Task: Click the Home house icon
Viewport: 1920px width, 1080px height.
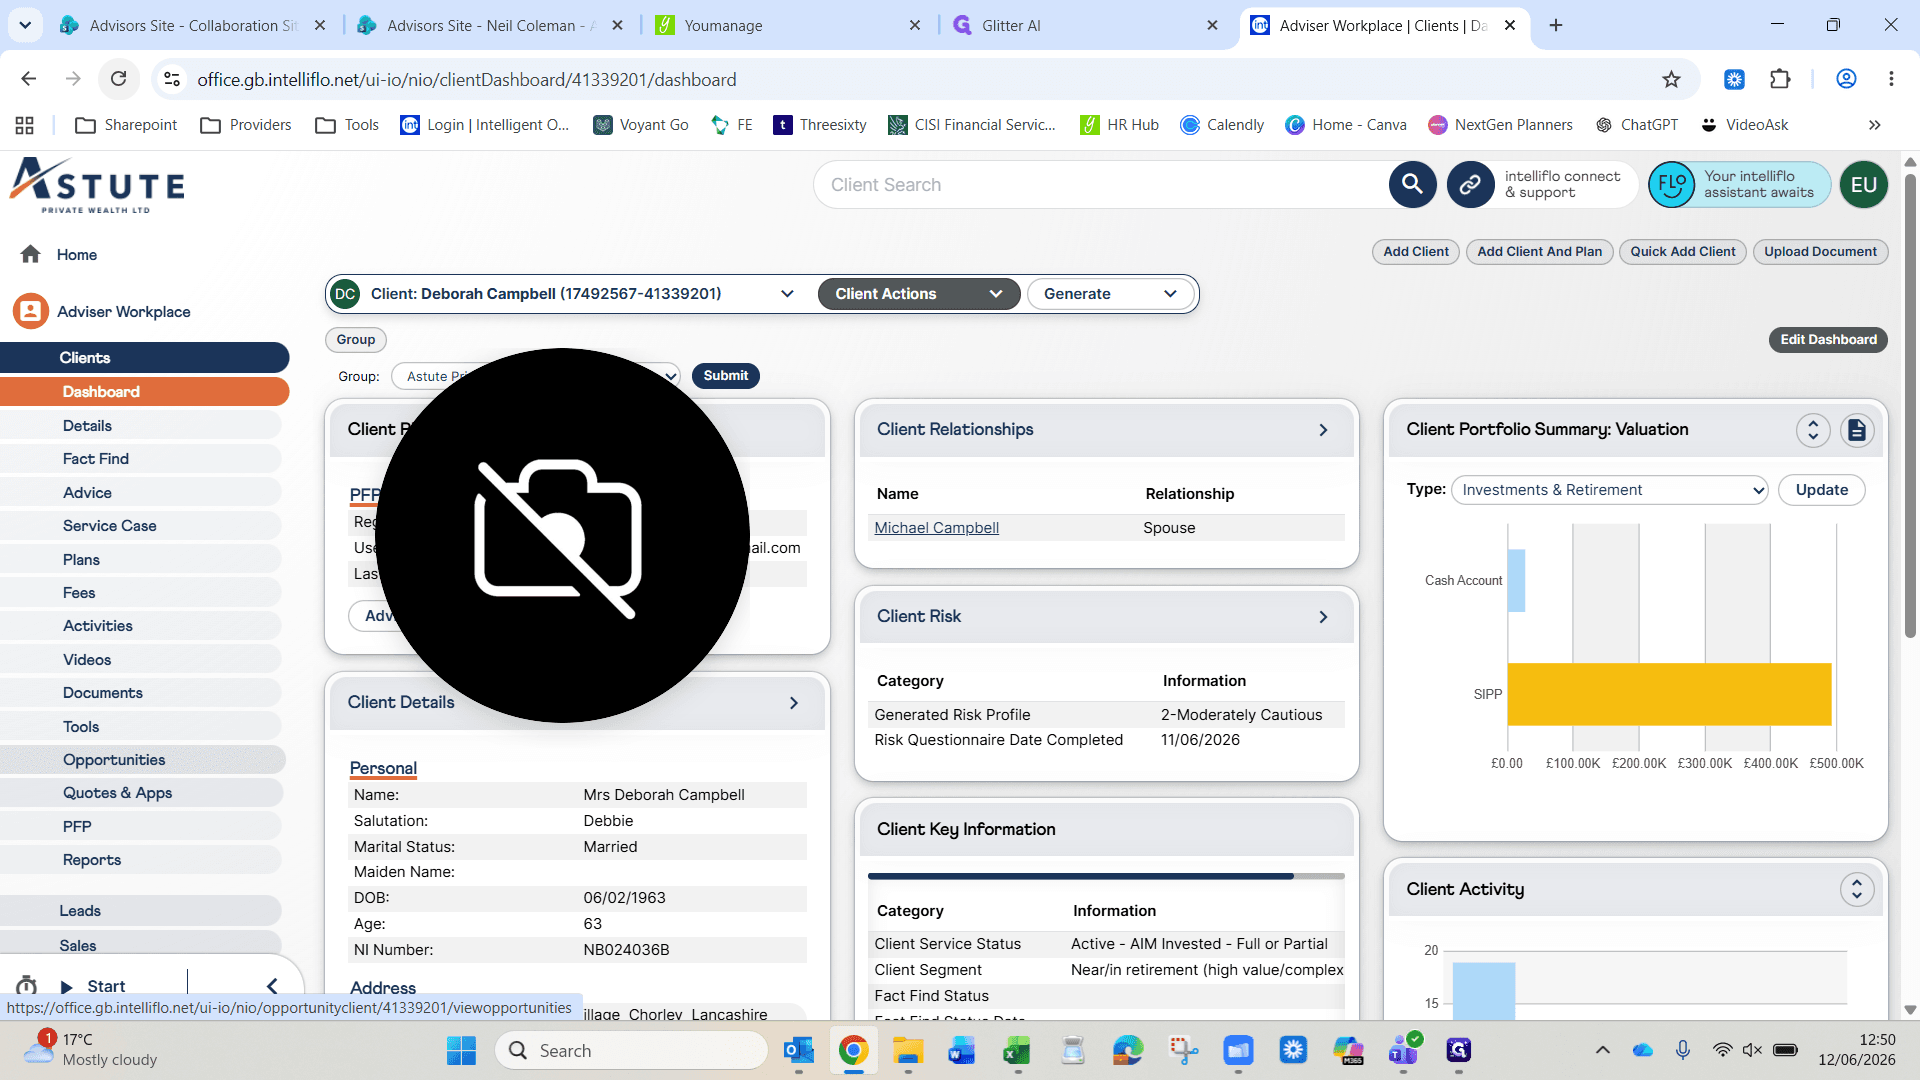Action: coord(31,254)
